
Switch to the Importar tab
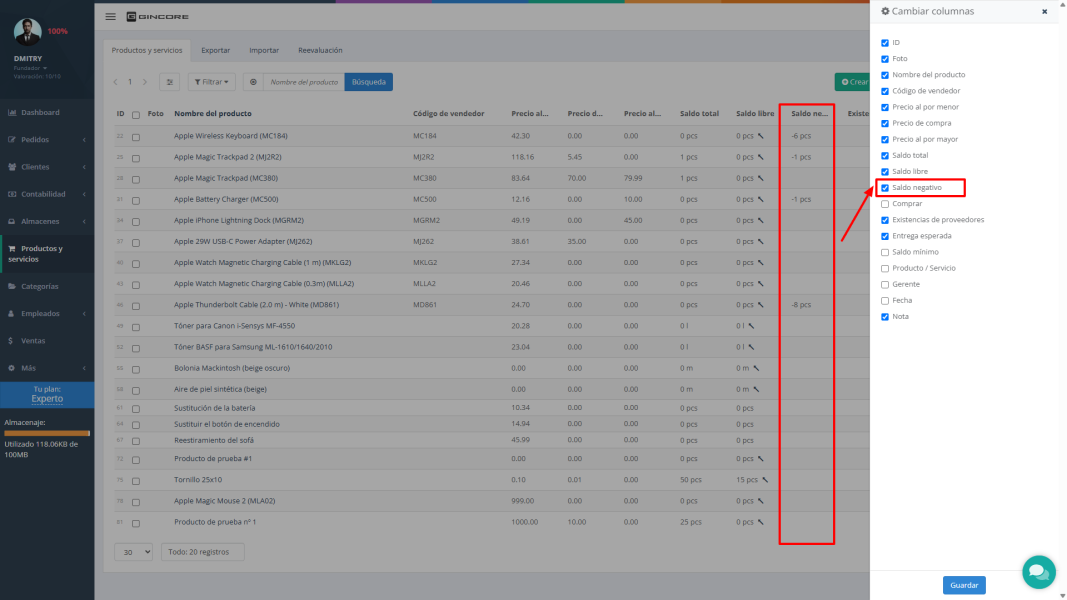click(x=264, y=50)
